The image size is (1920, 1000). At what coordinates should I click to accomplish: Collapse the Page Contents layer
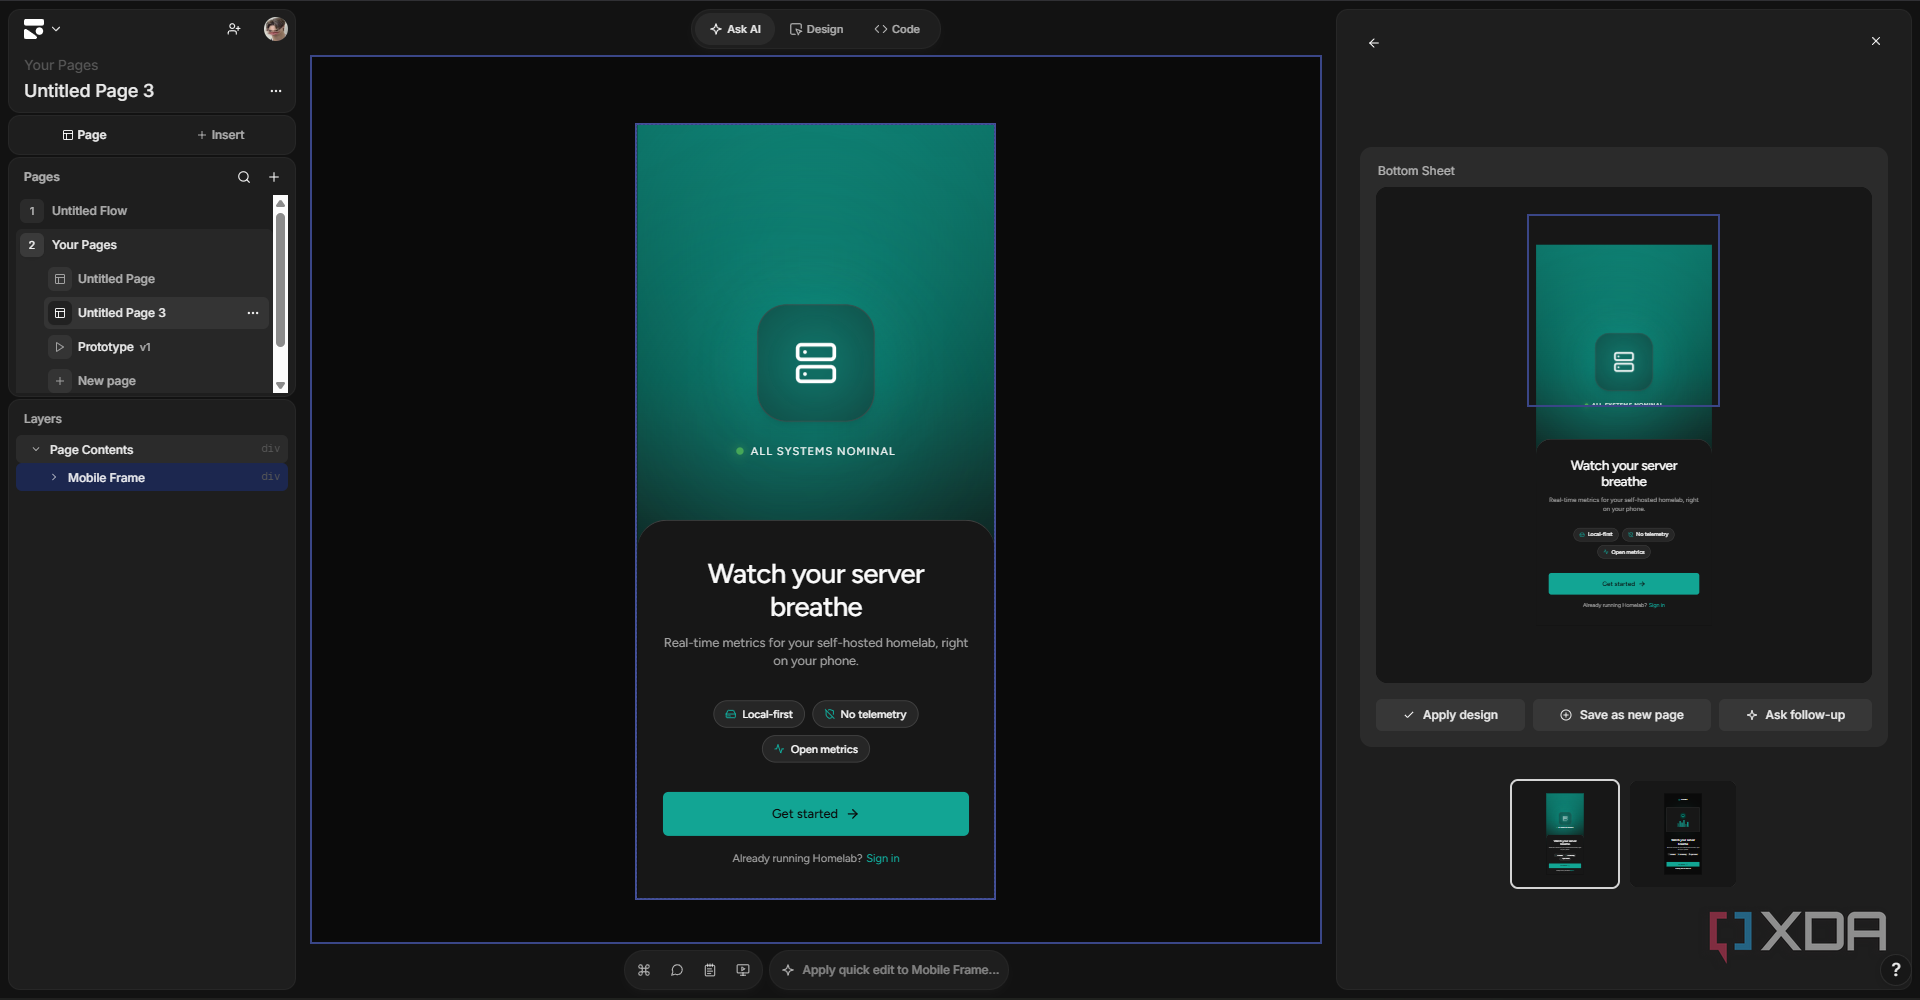point(36,450)
